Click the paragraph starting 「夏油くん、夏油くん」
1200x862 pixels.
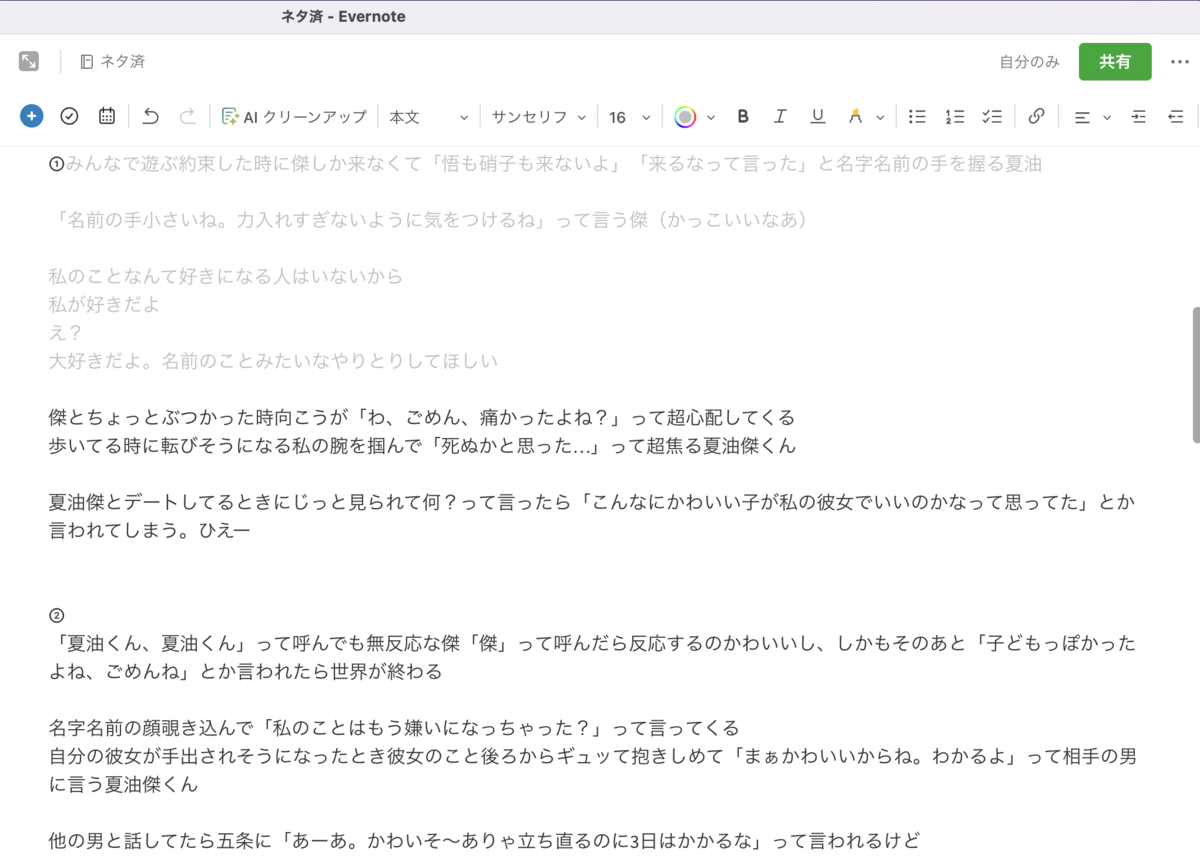click(x=592, y=657)
